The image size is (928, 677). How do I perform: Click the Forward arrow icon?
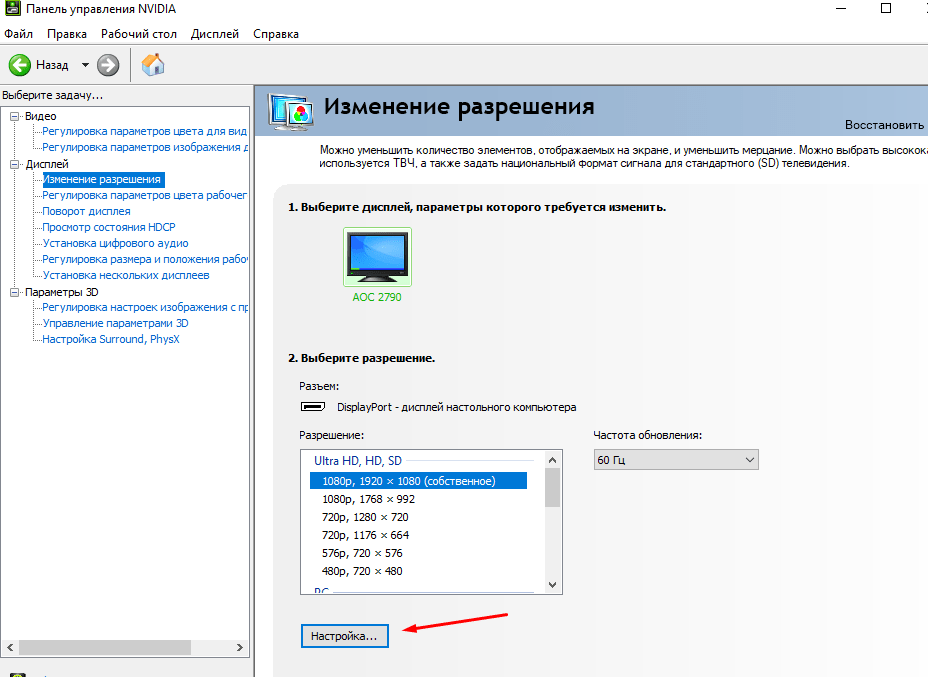click(x=108, y=65)
